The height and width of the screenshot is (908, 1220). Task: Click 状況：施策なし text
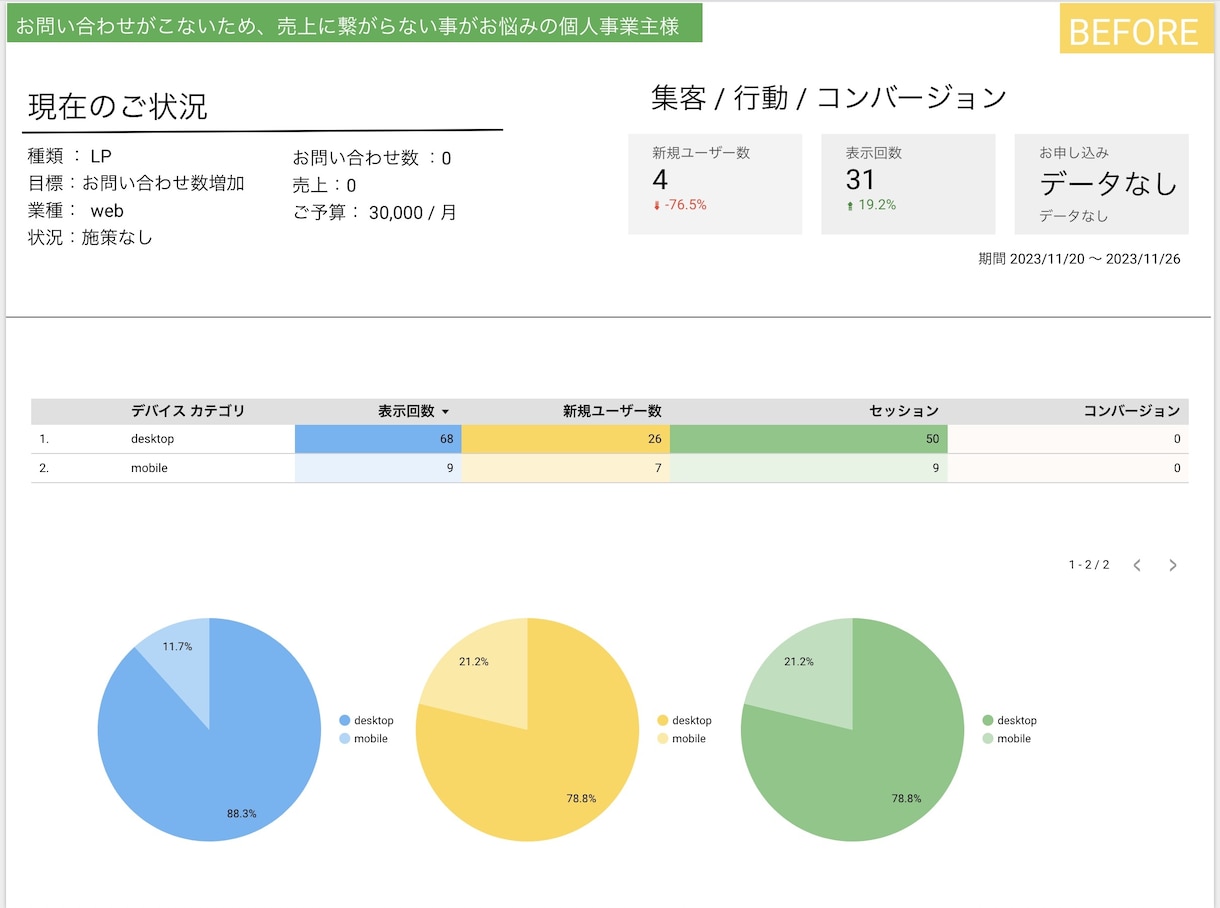(91, 238)
